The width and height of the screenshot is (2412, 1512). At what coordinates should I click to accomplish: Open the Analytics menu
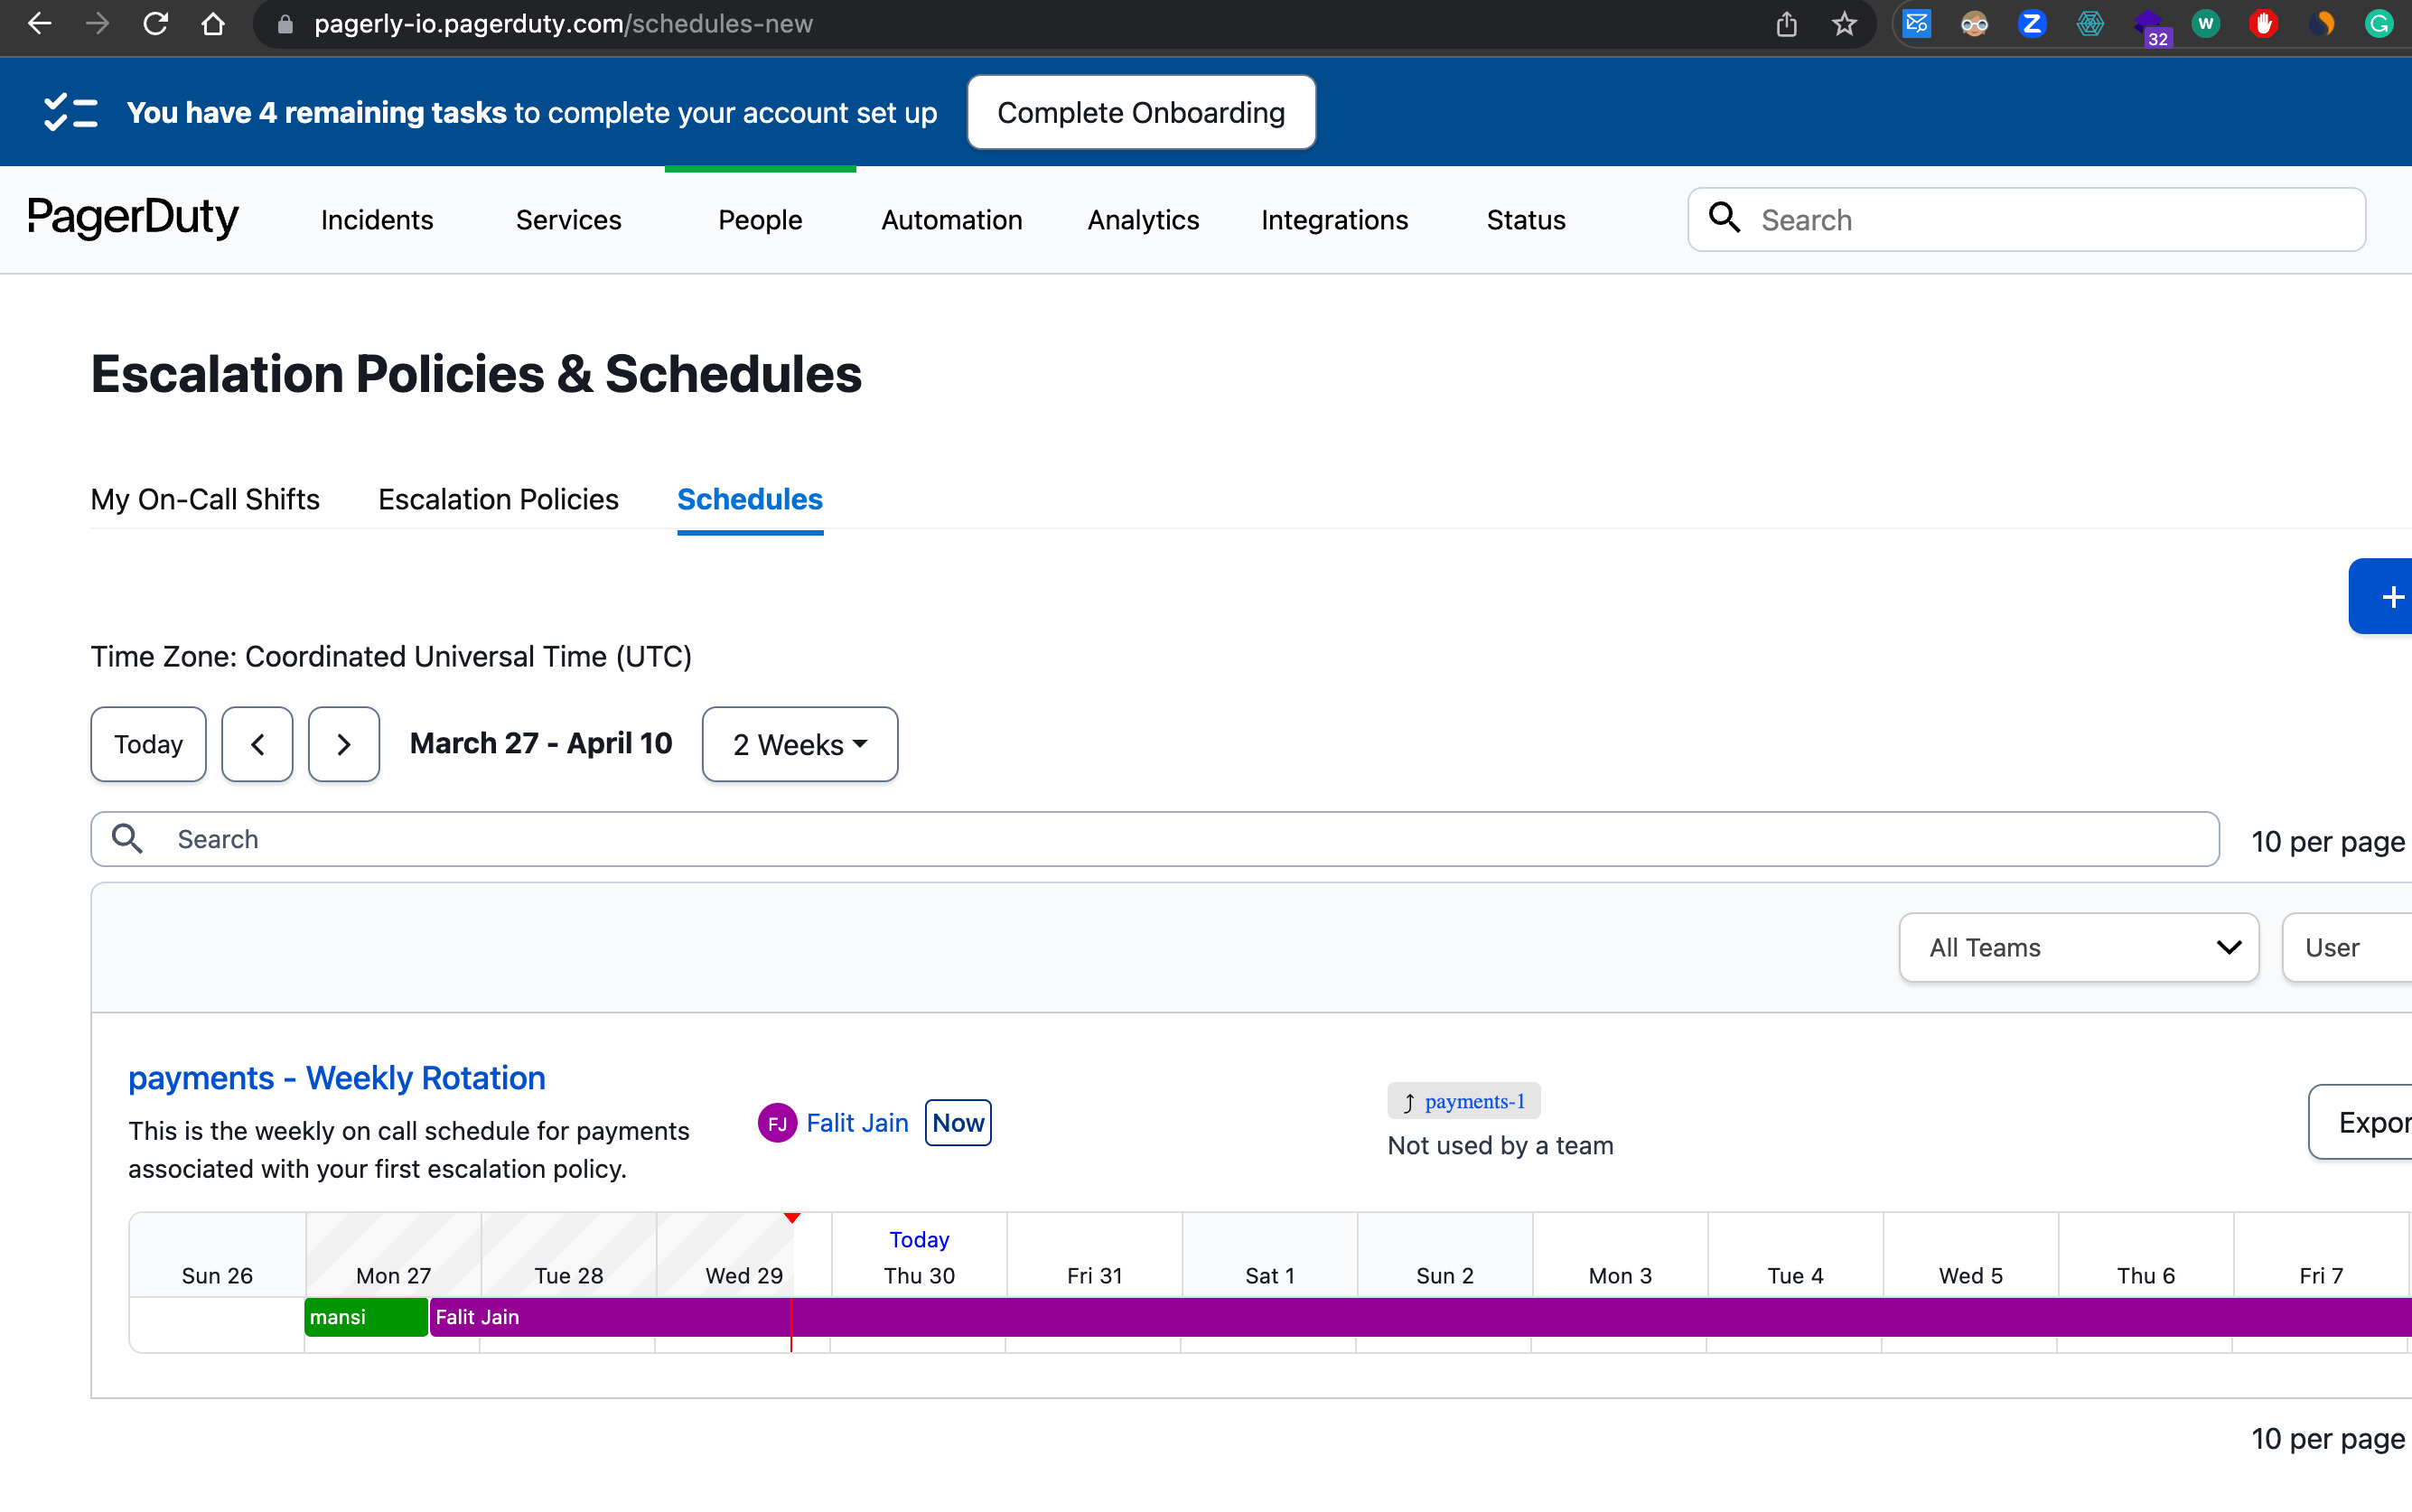pyautogui.click(x=1144, y=220)
